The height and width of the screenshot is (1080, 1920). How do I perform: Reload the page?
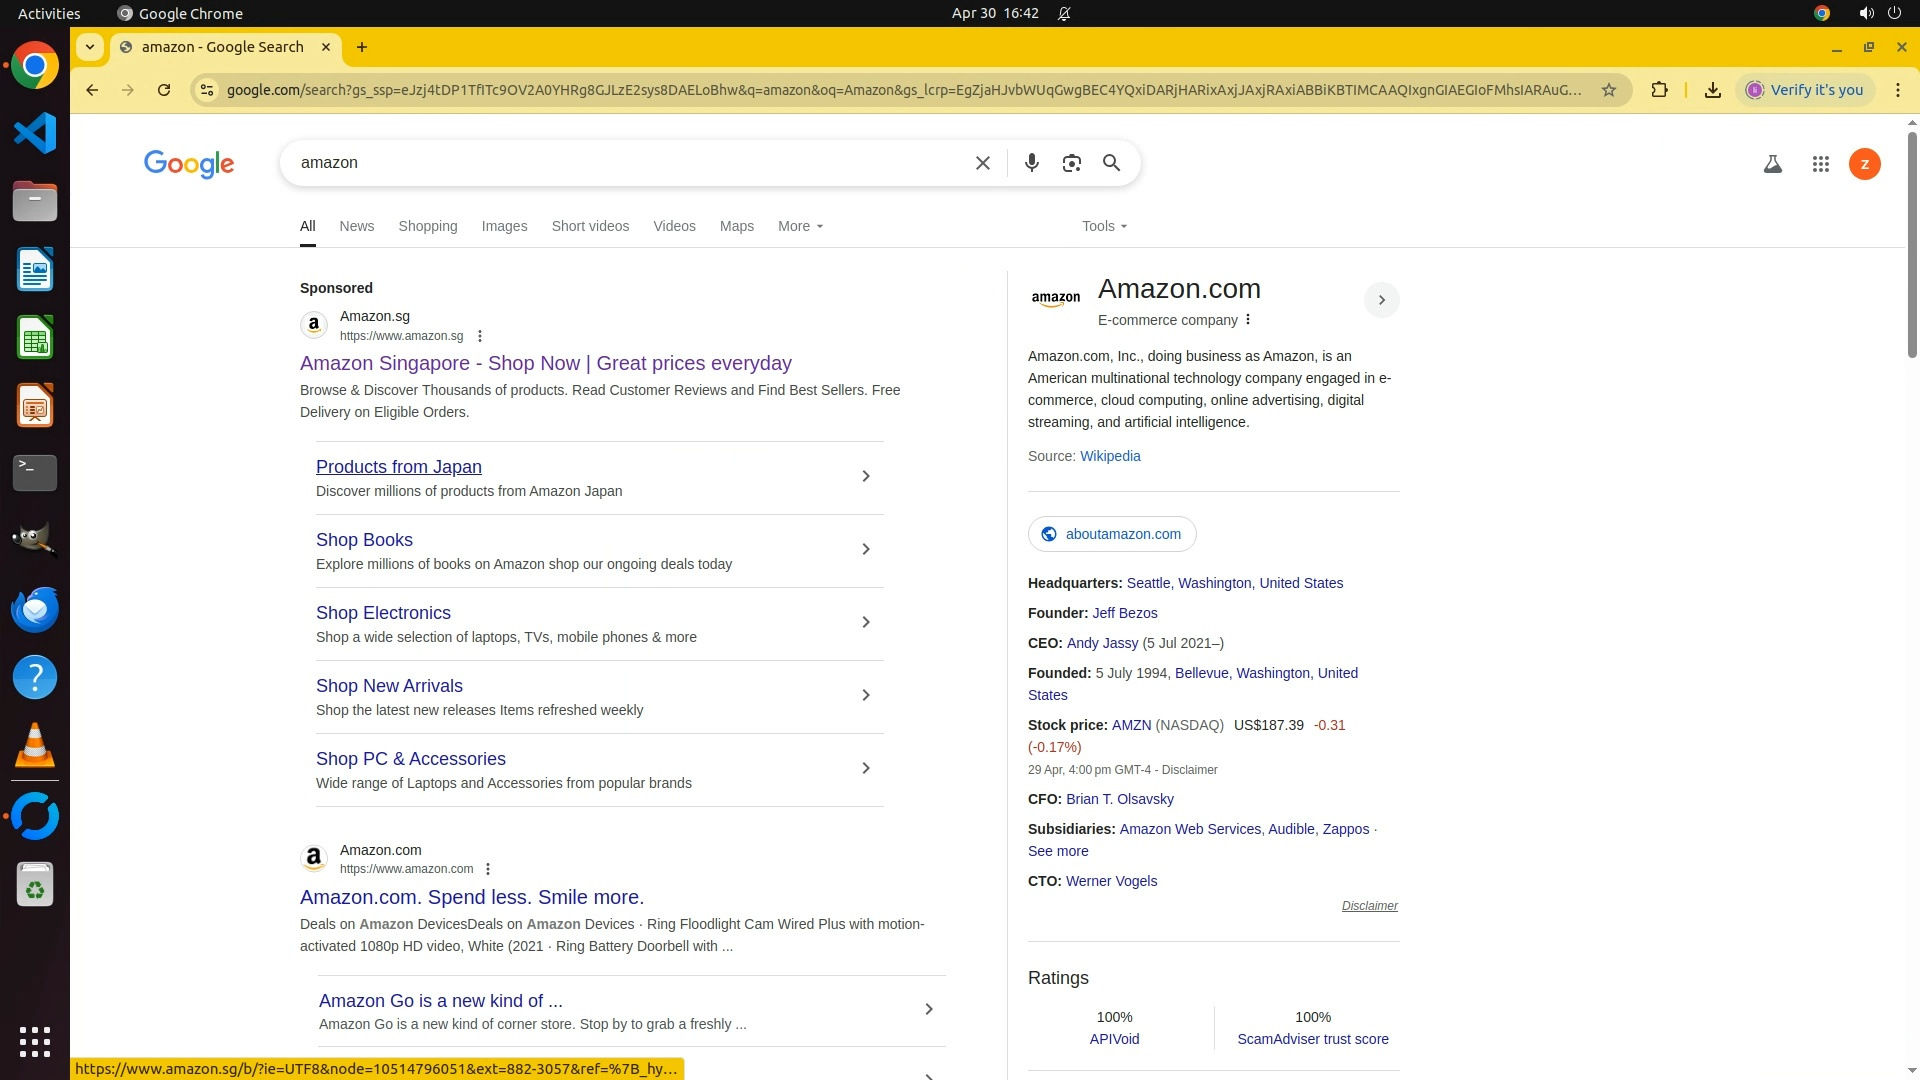click(164, 90)
